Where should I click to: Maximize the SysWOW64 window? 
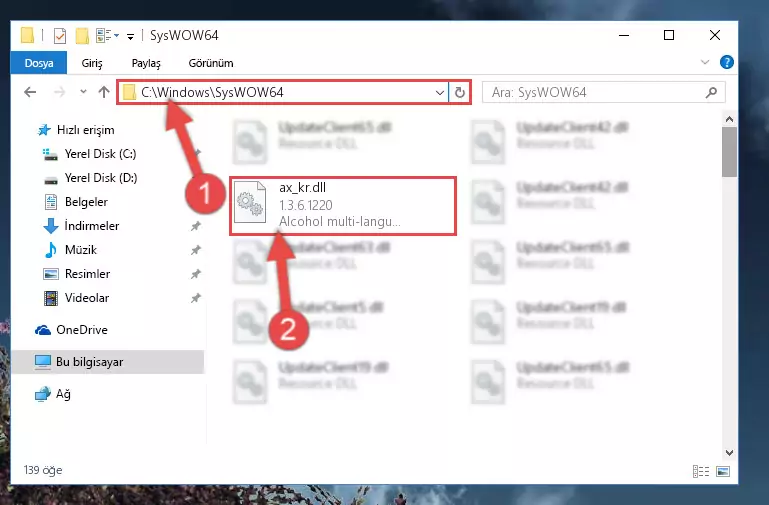(x=669, y=35)
